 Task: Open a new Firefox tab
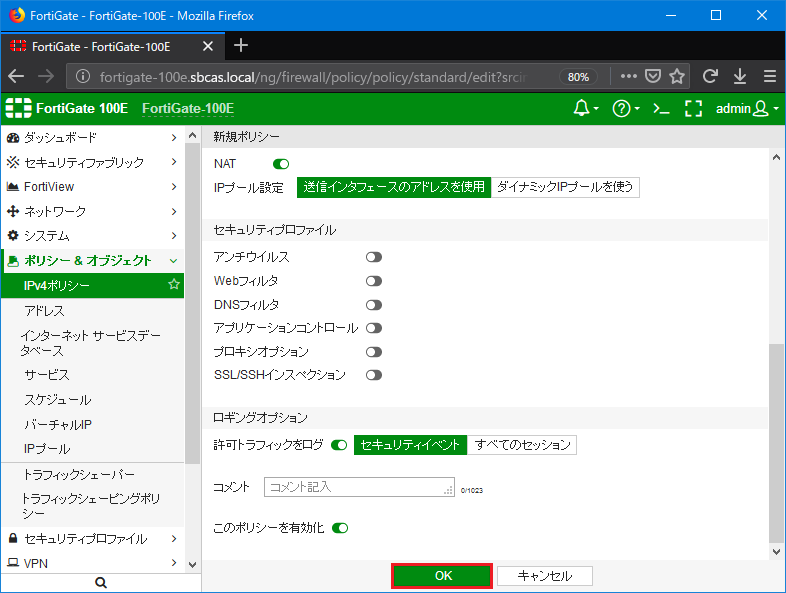pos(241,45)
